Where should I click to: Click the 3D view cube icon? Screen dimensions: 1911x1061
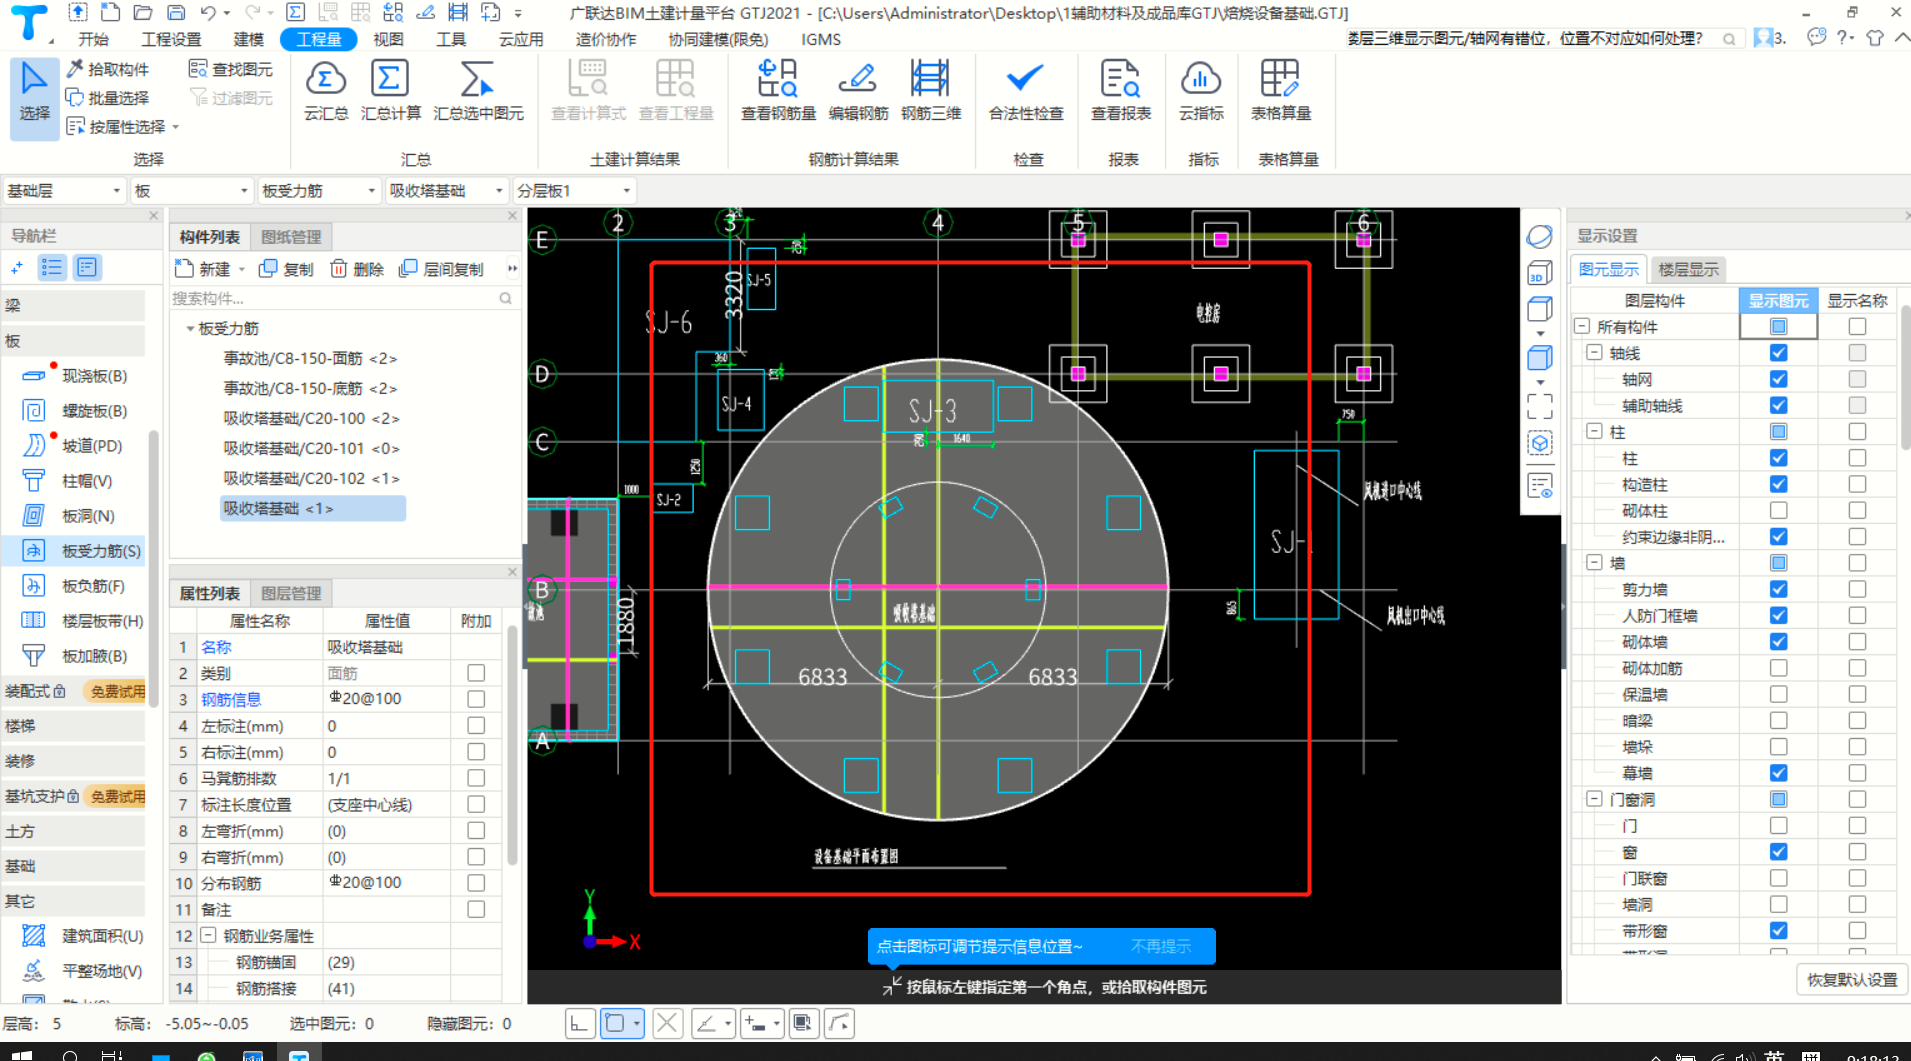coord(1540,273)
